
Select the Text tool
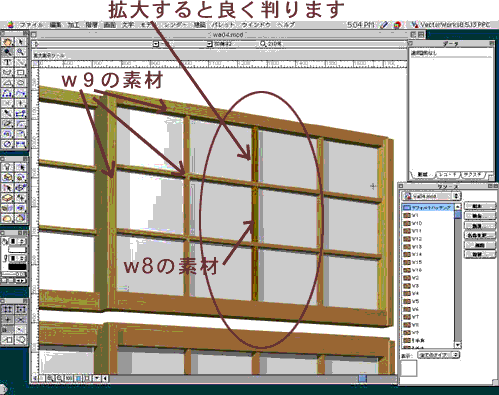point(8,62)
